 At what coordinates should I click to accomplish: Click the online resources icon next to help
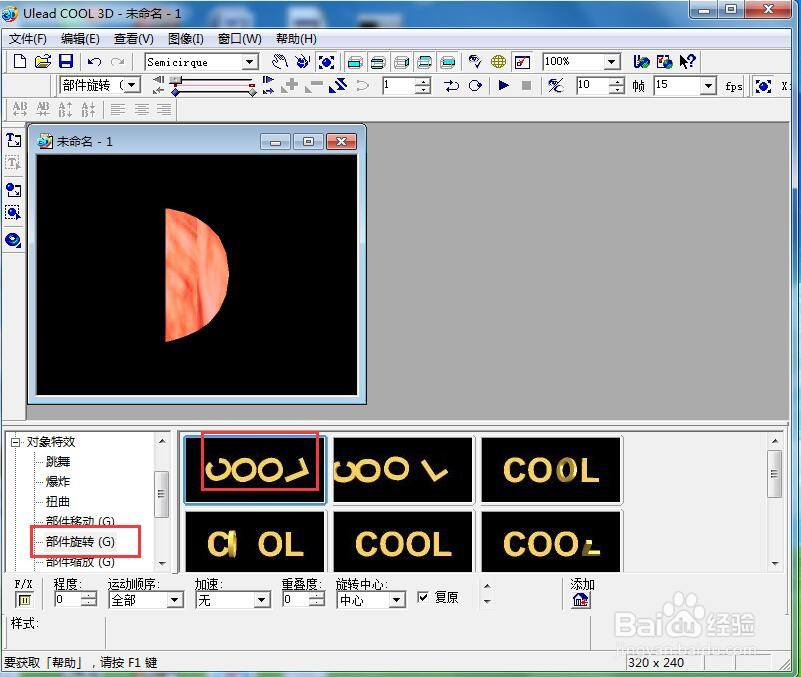pyautogui.click(x=664, y=62)
